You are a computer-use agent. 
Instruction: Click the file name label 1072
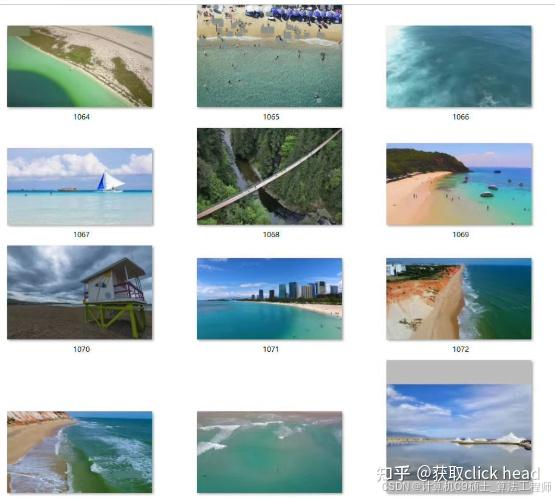pos(461,349)
